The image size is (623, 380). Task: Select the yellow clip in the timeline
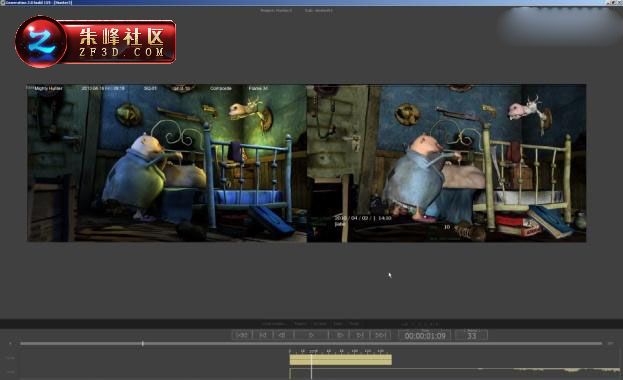[x=341, y=360]
